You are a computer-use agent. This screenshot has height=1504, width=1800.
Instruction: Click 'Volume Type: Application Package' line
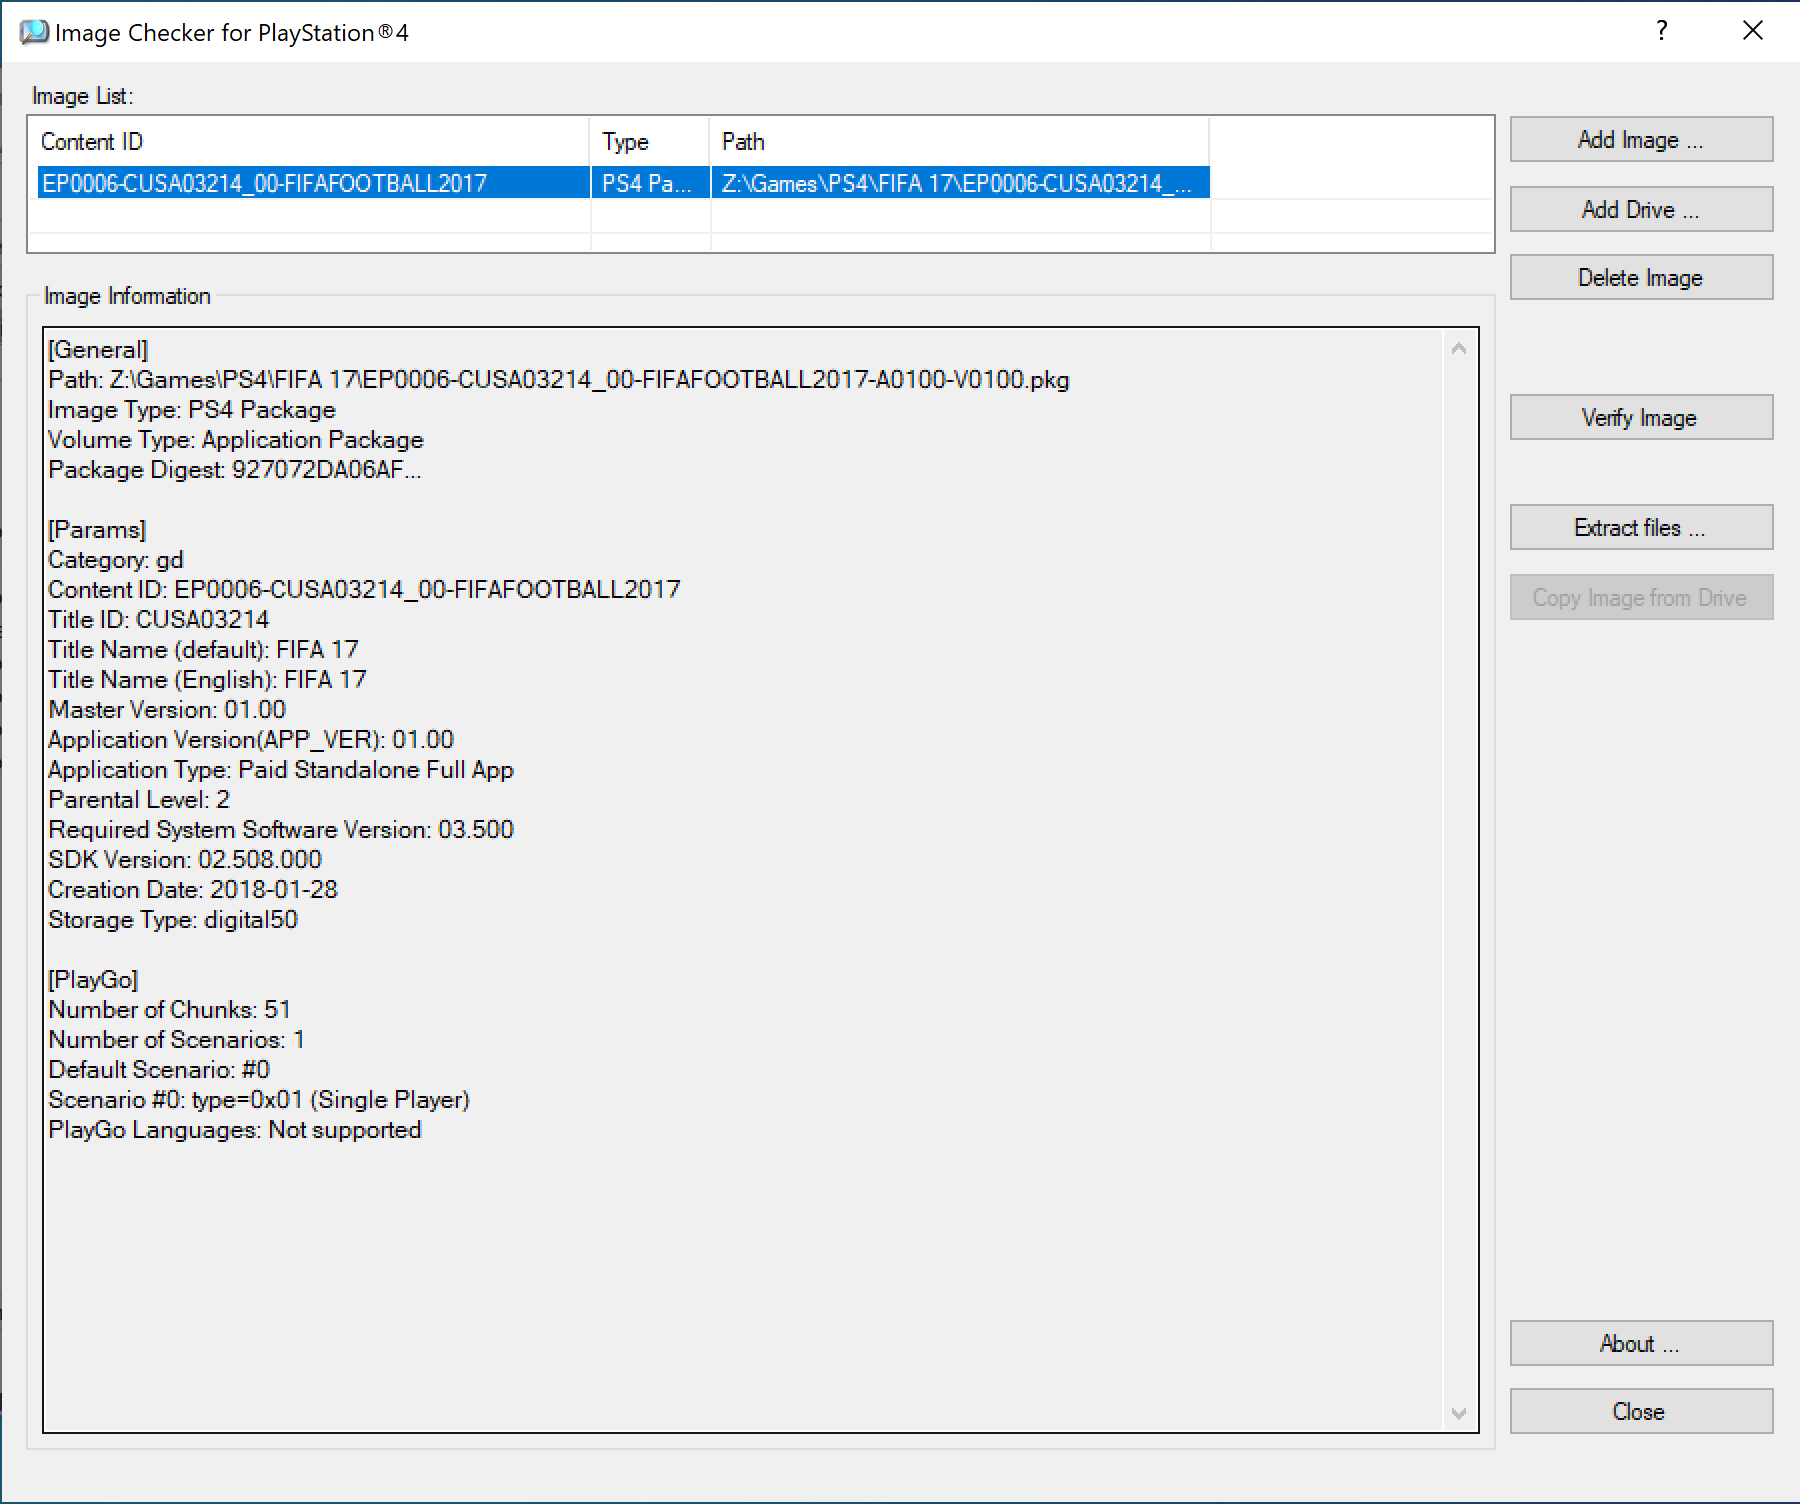(x=236, y=440)
